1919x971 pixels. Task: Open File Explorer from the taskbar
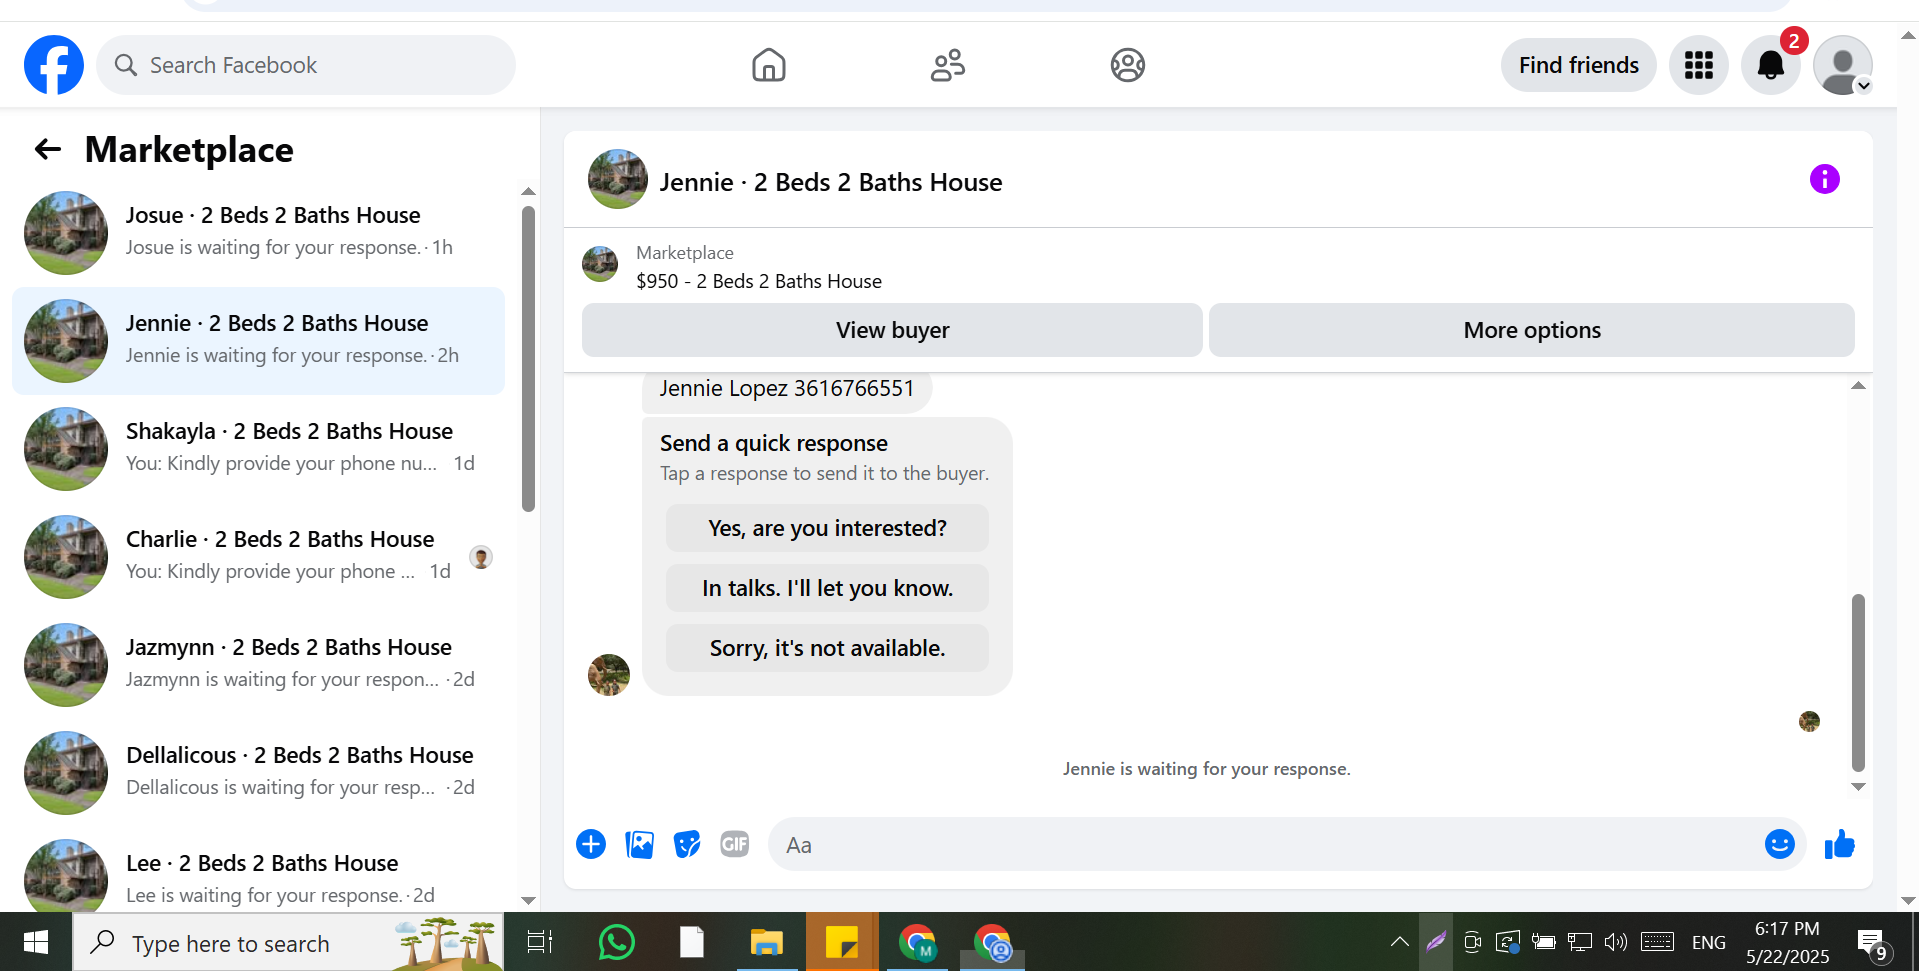767,942
